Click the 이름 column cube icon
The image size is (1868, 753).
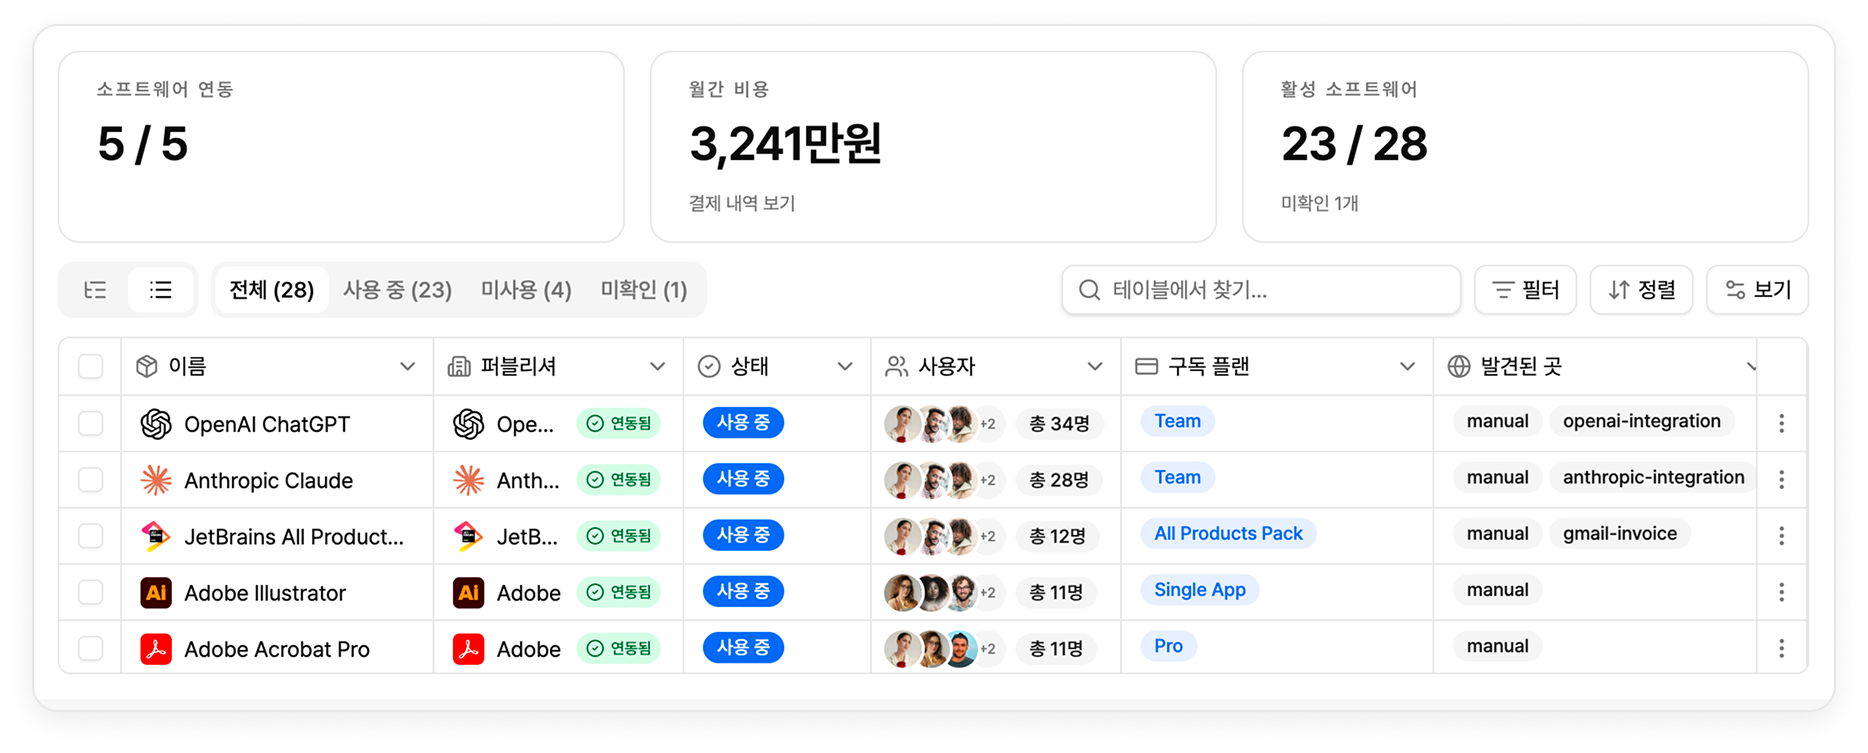pyautogui.click(x=147, y=367)
